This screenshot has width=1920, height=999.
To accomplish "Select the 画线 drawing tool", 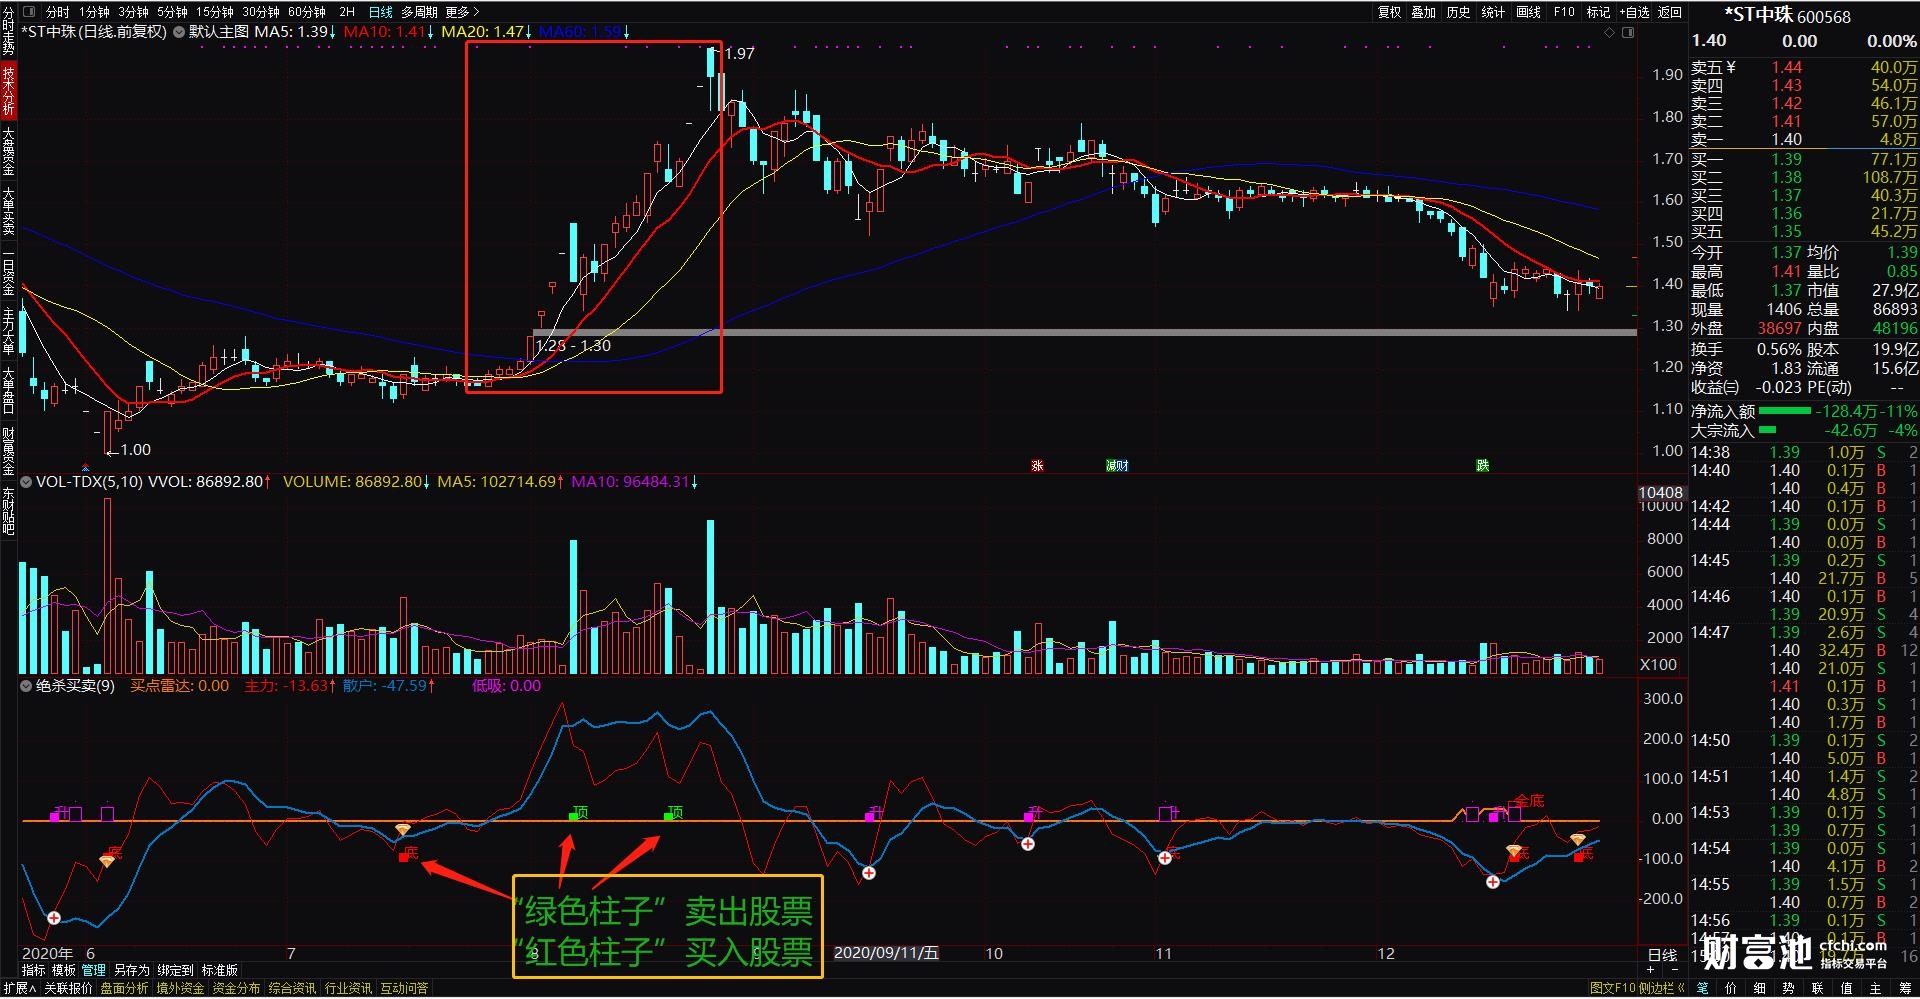I will [x=1528, y=12].
